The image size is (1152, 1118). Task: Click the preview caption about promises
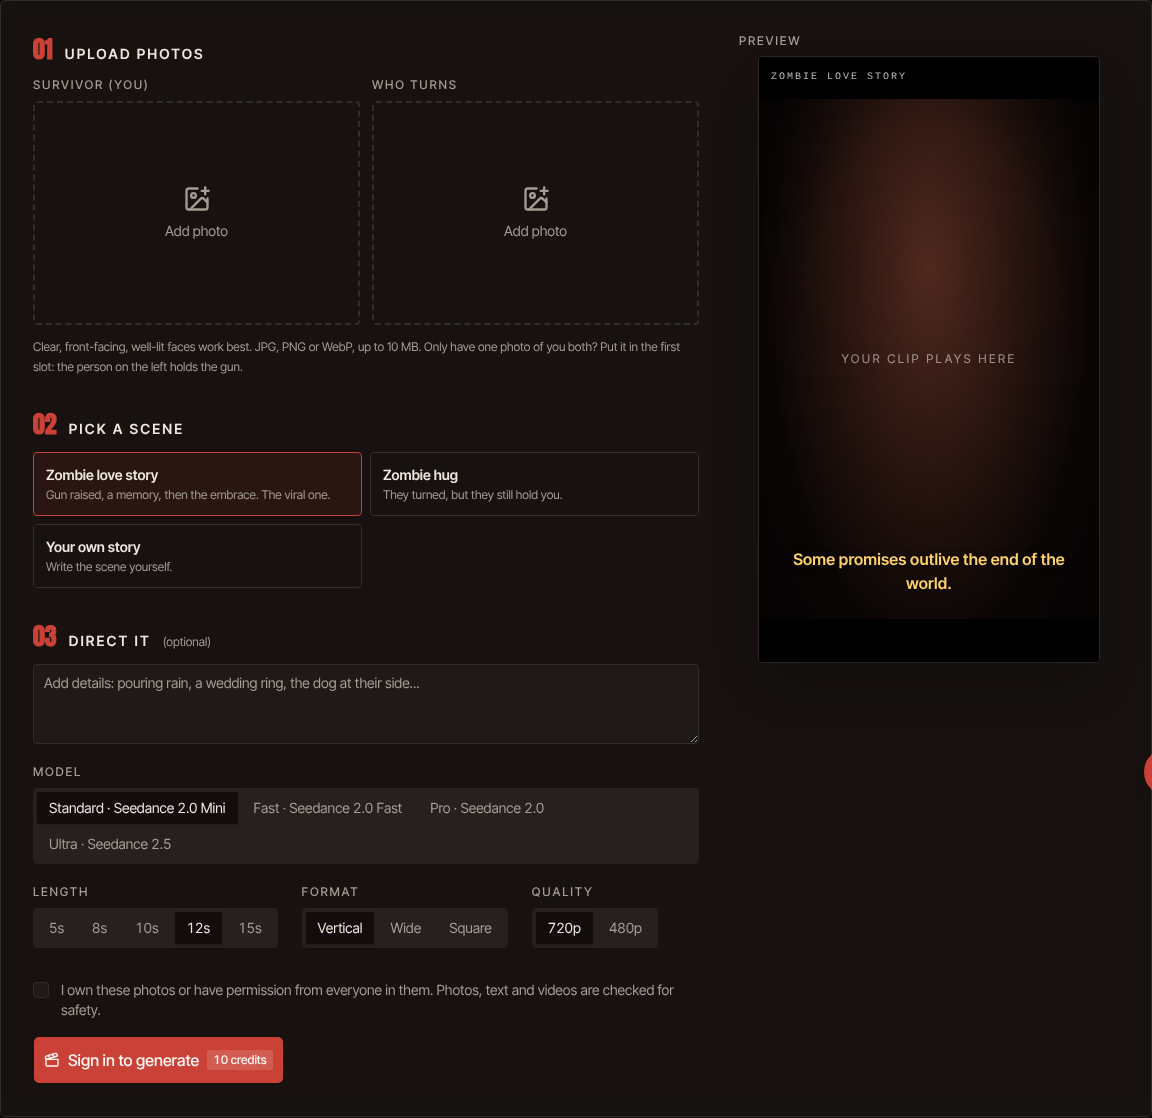pyautogui.click(x=929, y=571)
